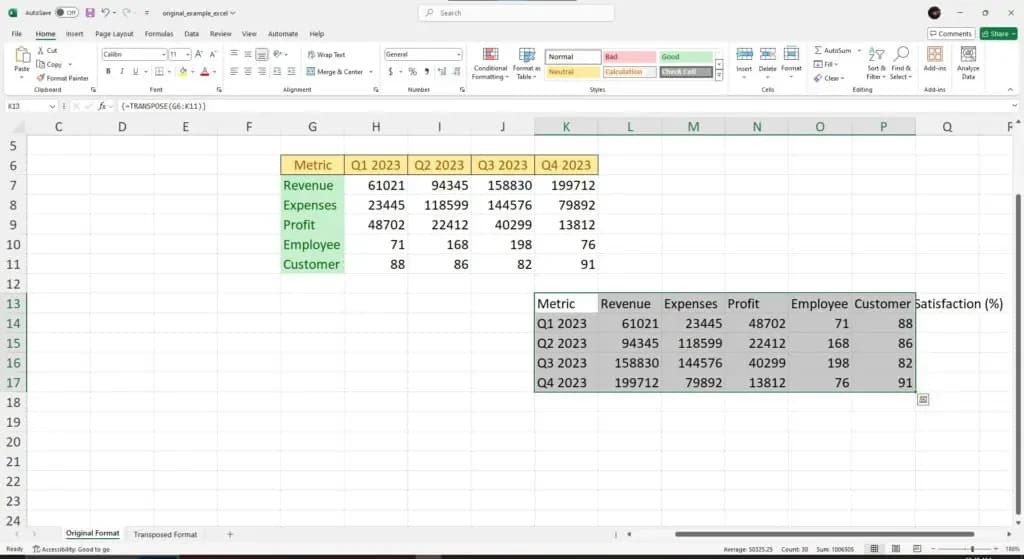Open Format as Table dropdown

coord(526,63)
